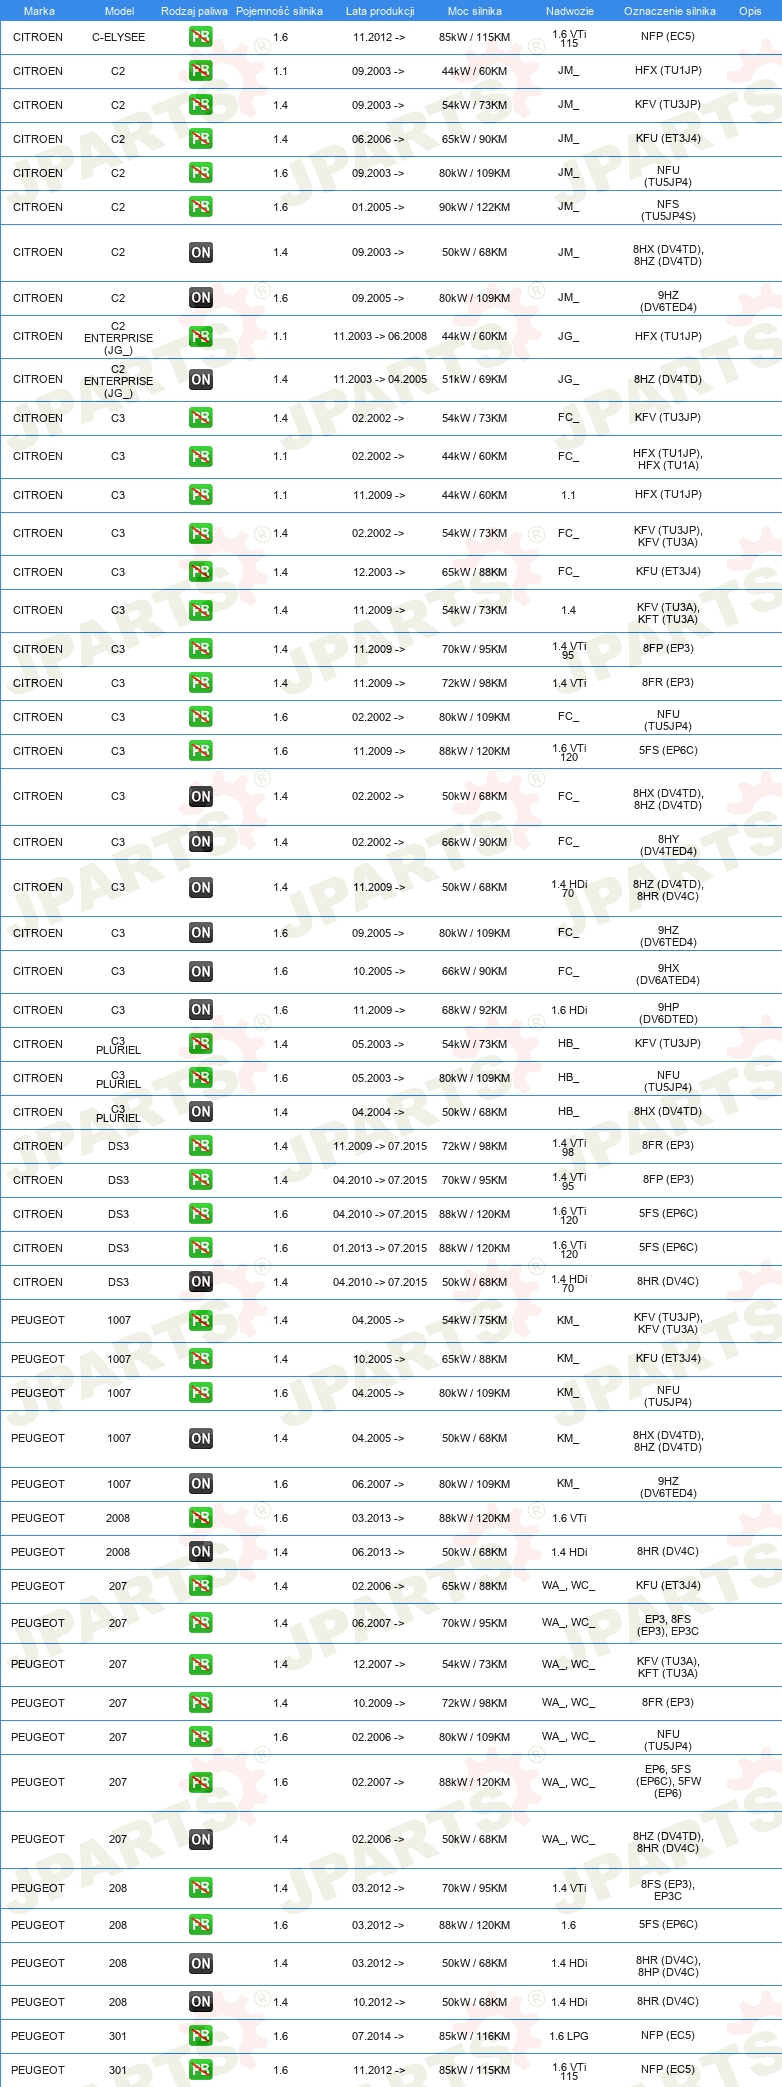The image size is (782, 2087).
Task: Select the C-ELYSEE model cell
Action: click(x=118, y=37)
